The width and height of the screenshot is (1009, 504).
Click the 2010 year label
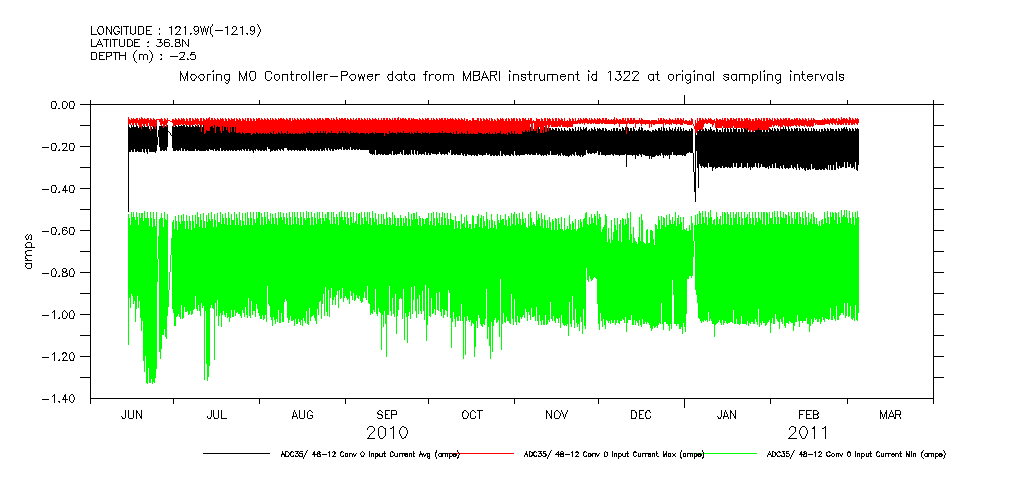coord(387,433)
